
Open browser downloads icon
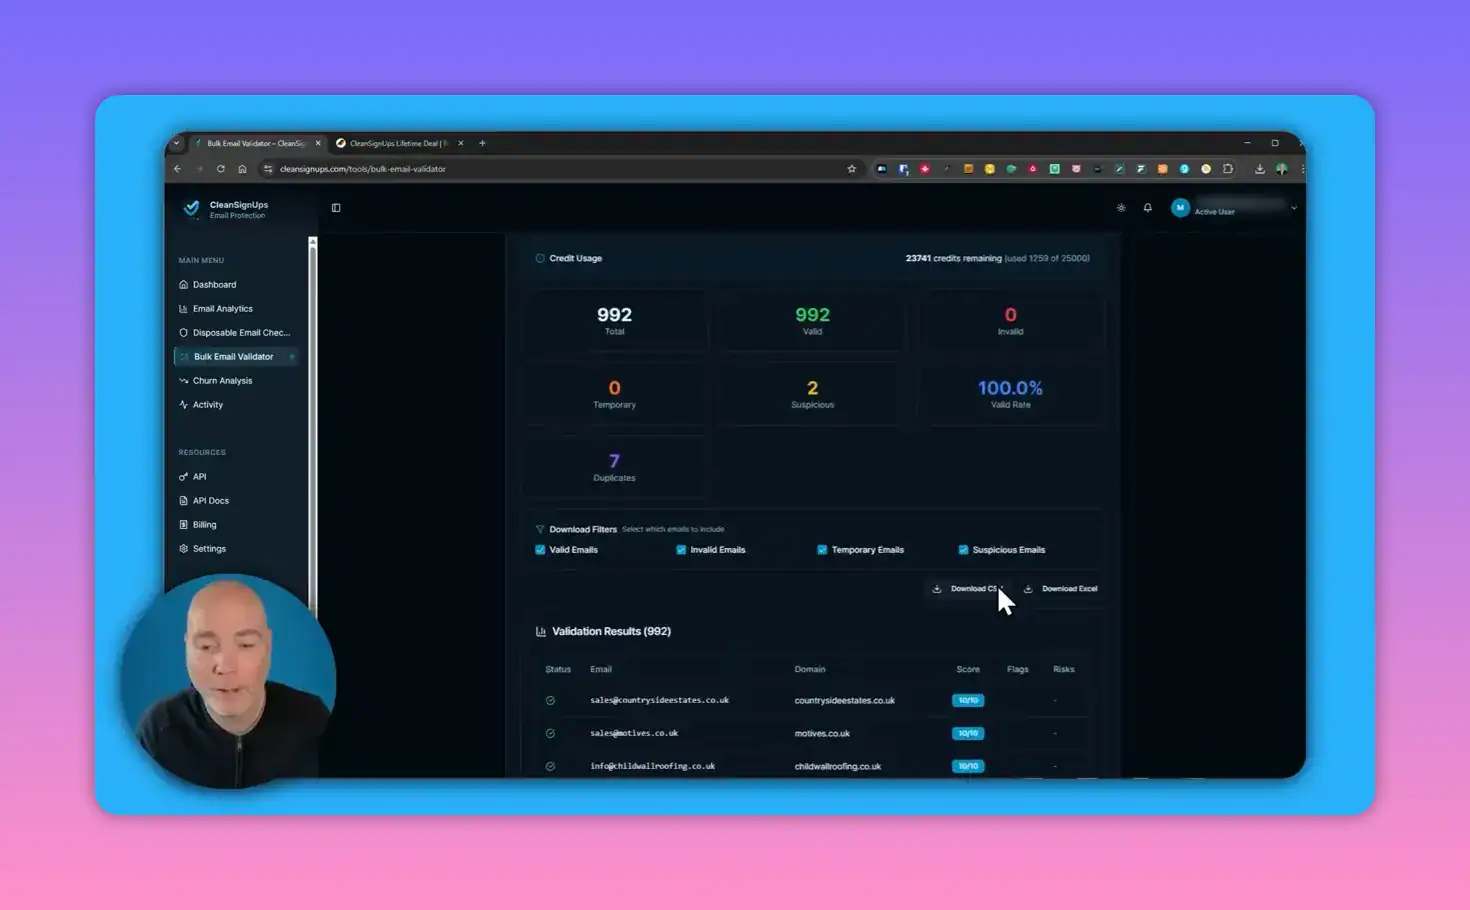coord(1259,169)
